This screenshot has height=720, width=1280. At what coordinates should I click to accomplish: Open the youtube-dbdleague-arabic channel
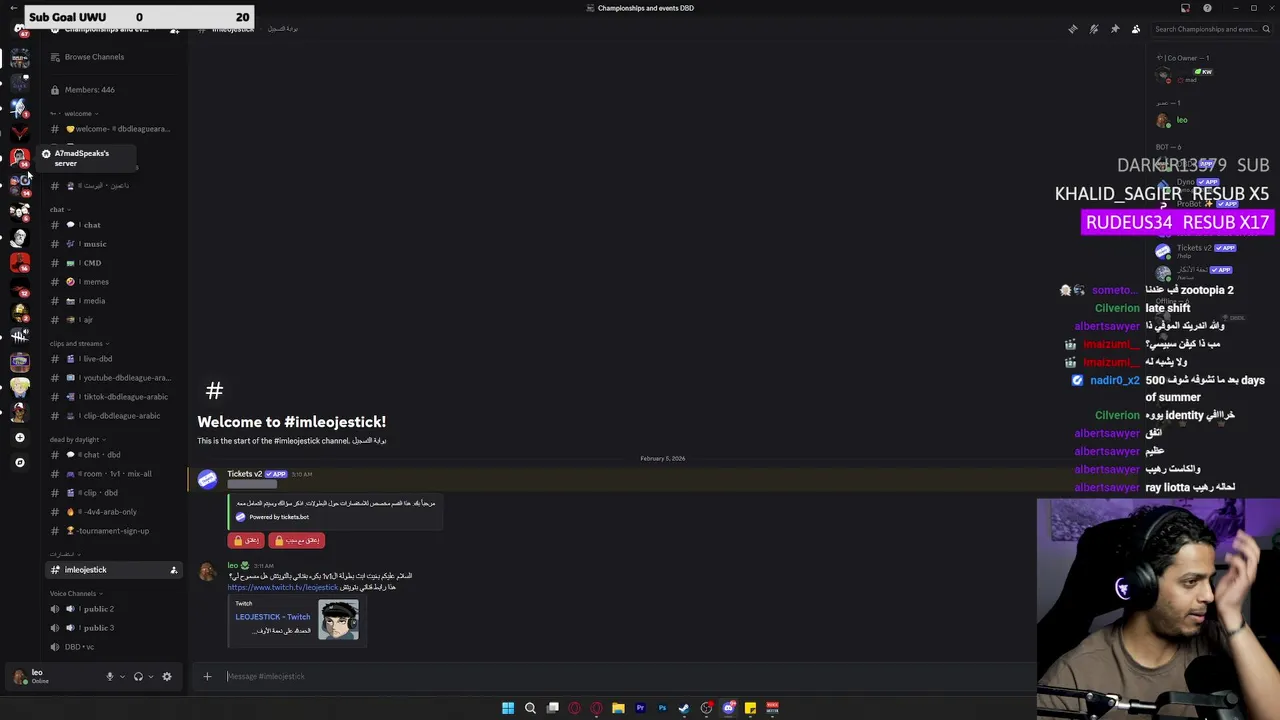tap(114, 378)
